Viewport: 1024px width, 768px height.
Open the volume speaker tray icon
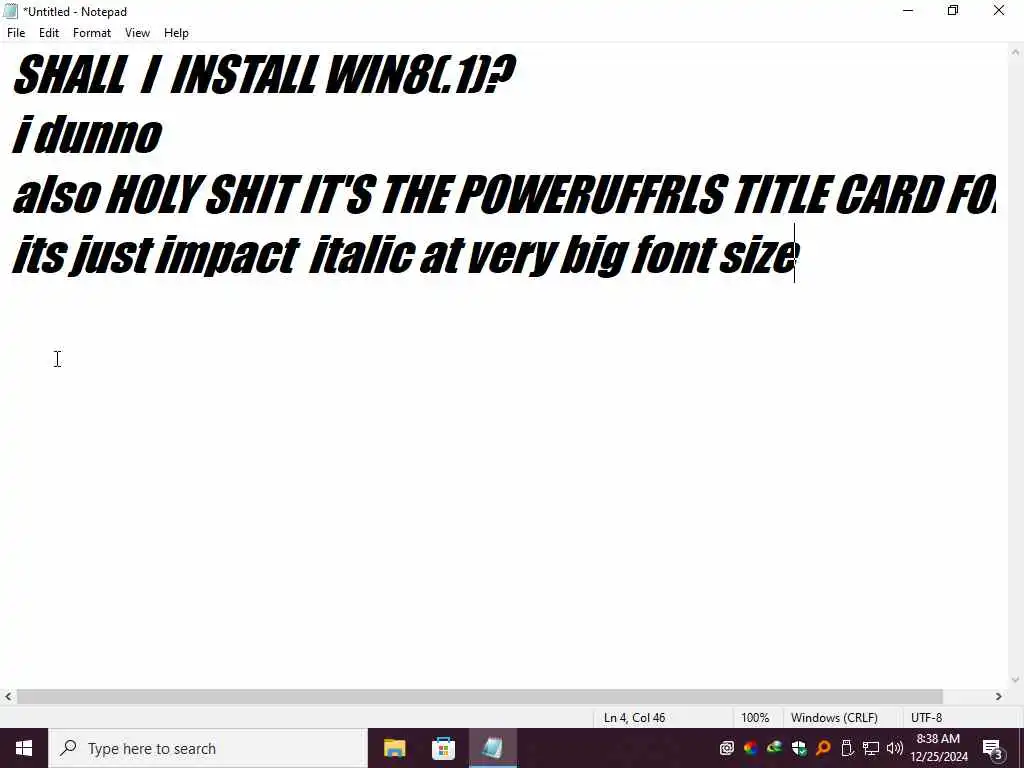point(895,748)
